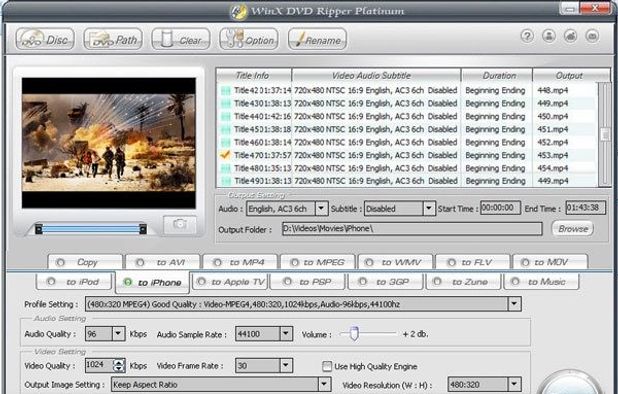Click the preview trim end marker
Image resolution: width=618 pixels, height=394 pixels.
143,229
